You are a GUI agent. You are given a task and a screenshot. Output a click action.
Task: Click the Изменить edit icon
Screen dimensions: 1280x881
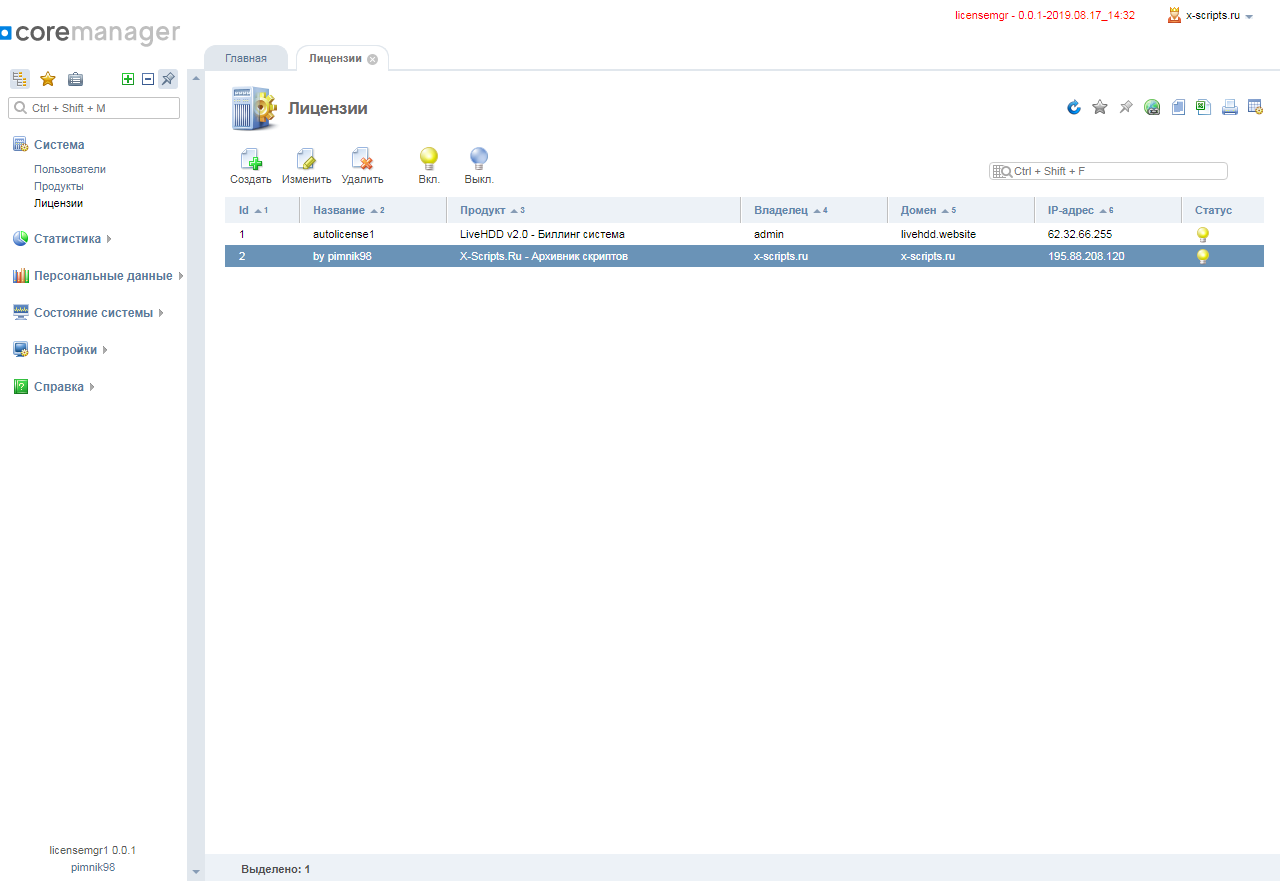(x=306, y=160)
